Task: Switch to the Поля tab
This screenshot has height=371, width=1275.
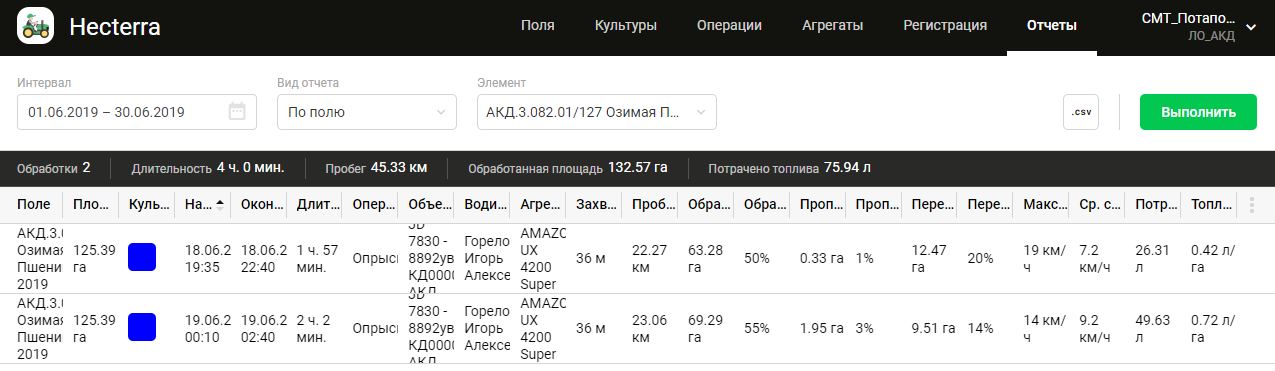Action: point(538,26)
